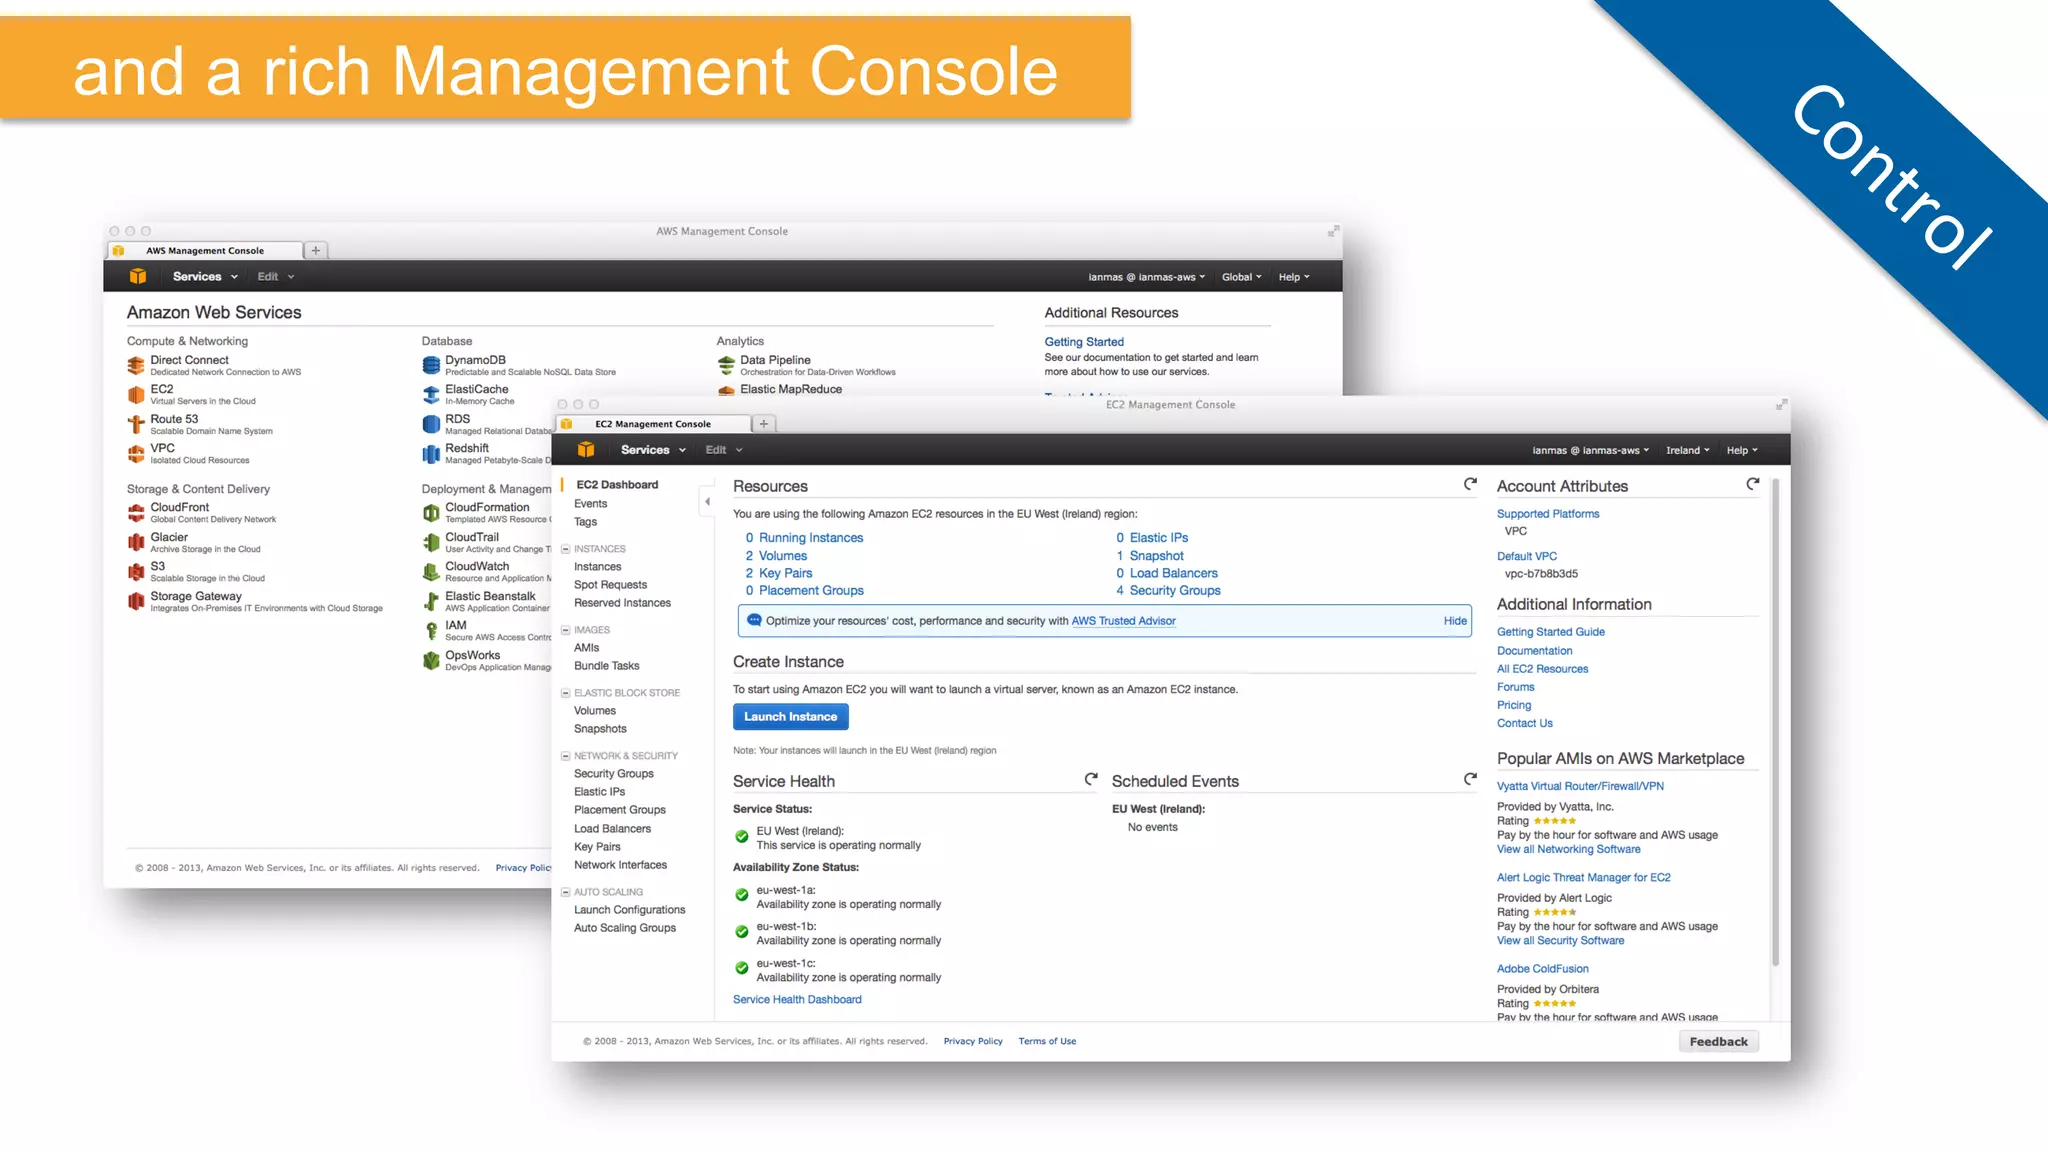
Task: Click the CloudFormation service icon
Action: click(431, 513)
